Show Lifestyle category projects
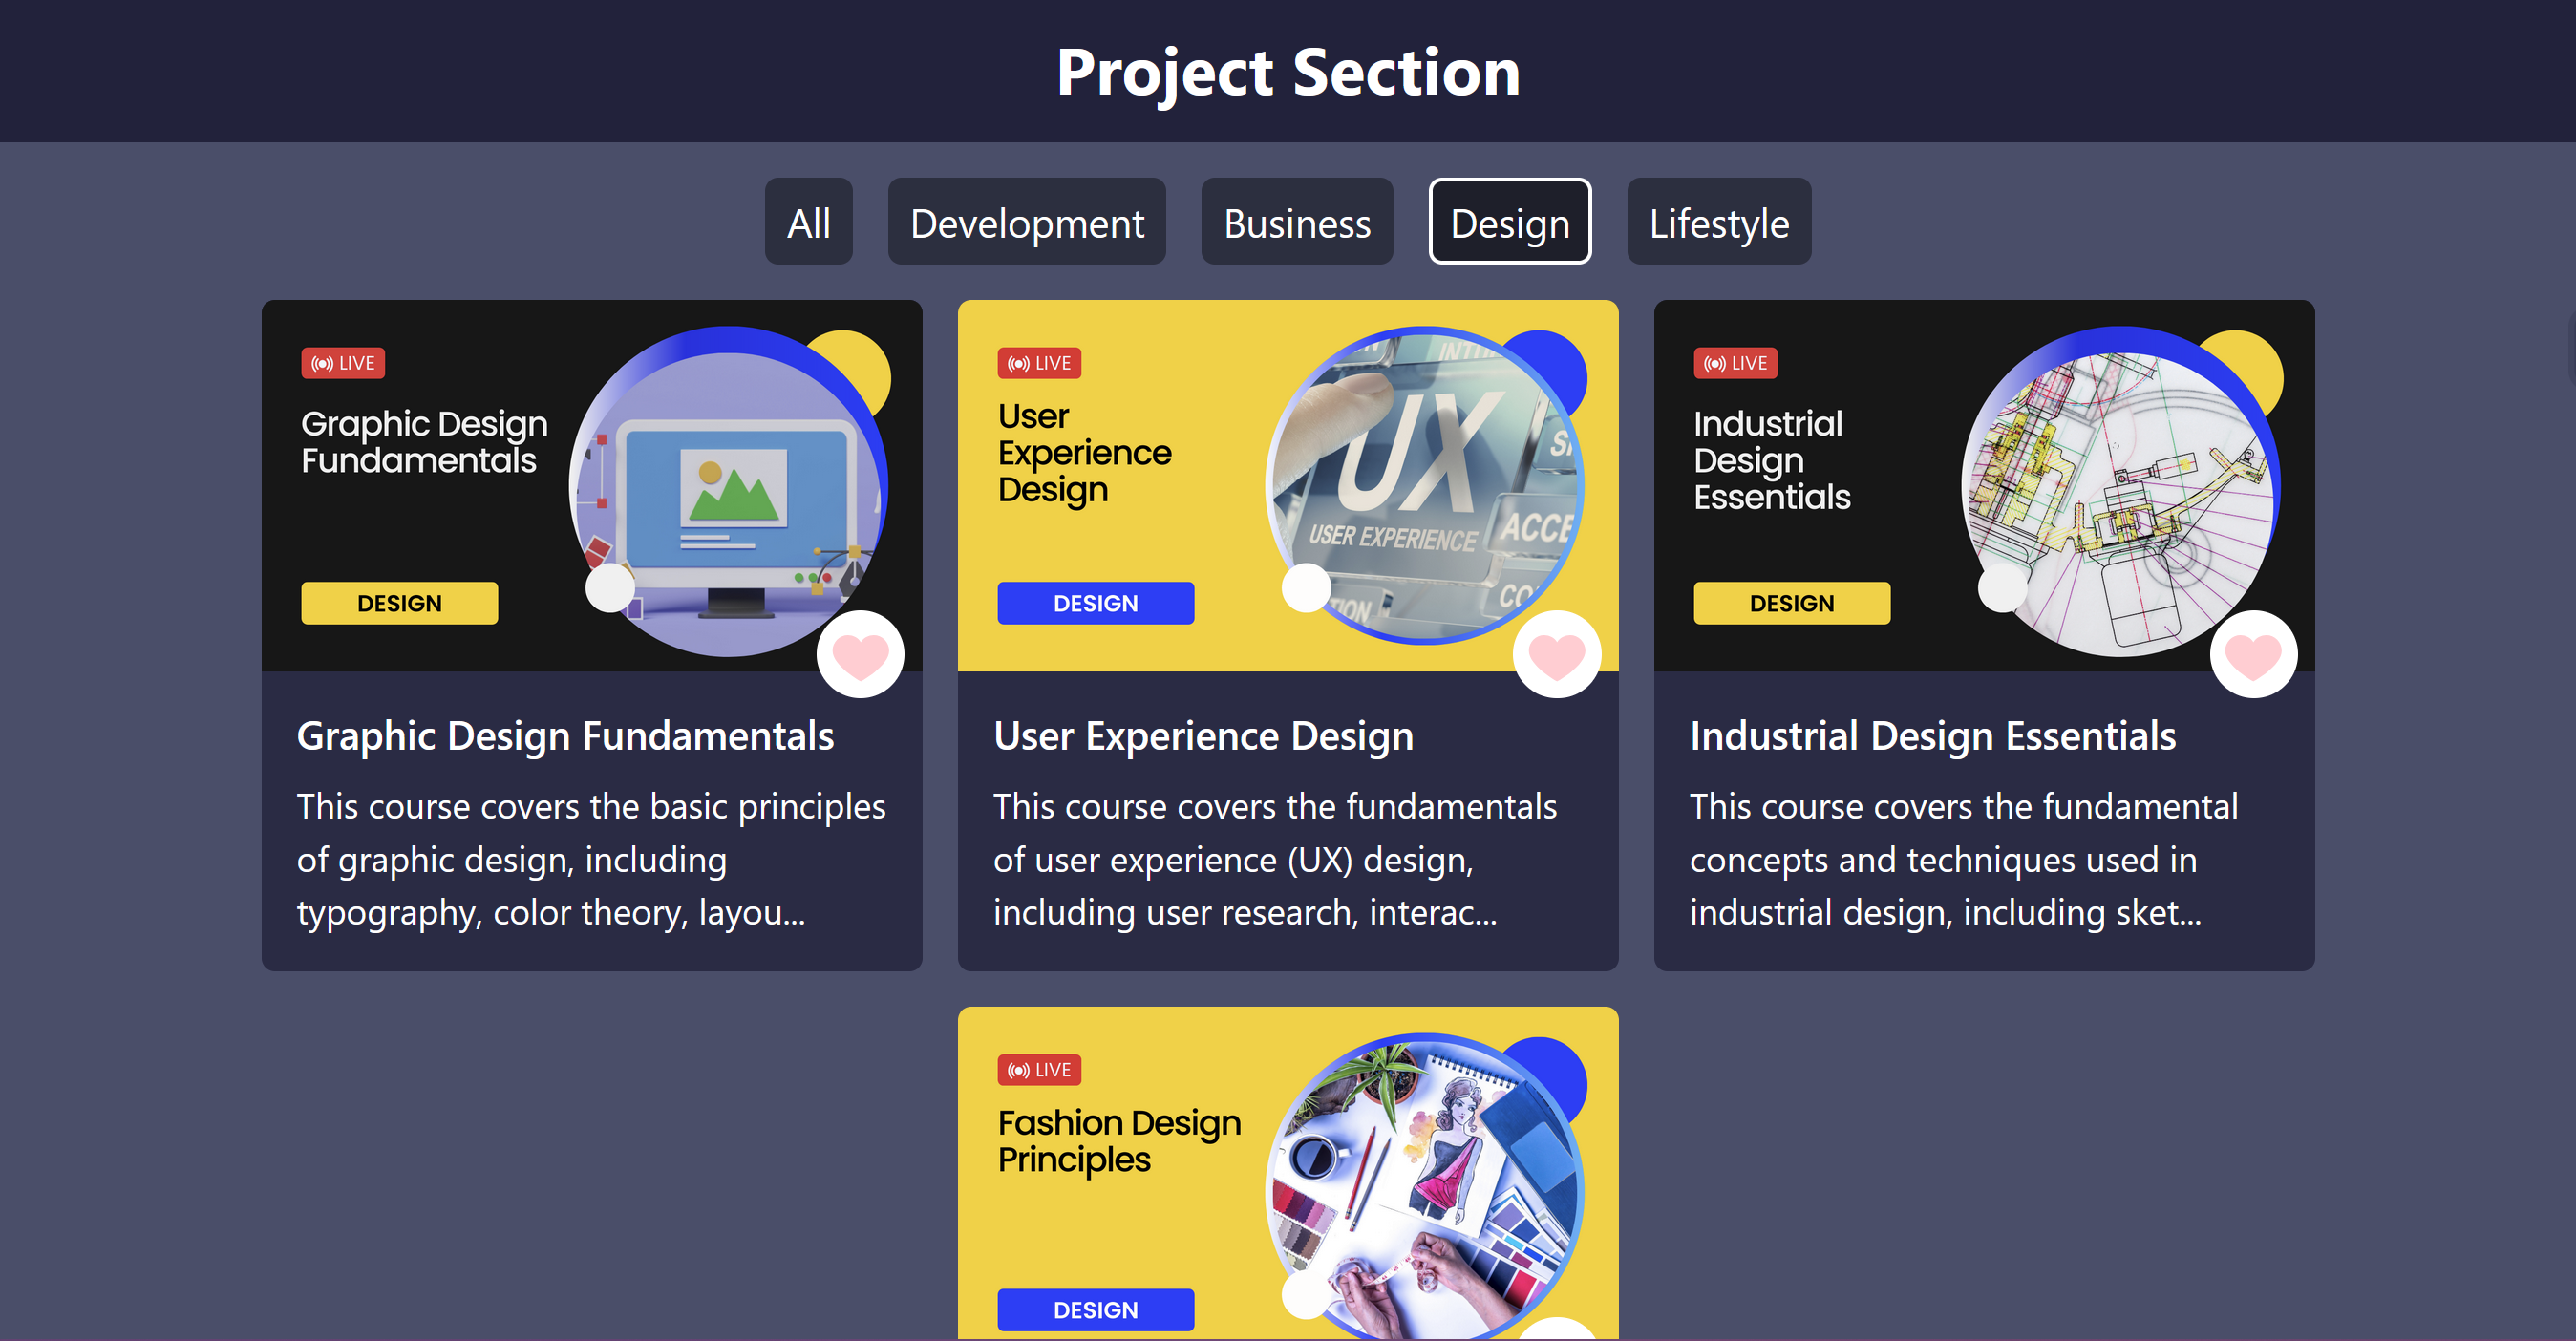 point(1718,222)
